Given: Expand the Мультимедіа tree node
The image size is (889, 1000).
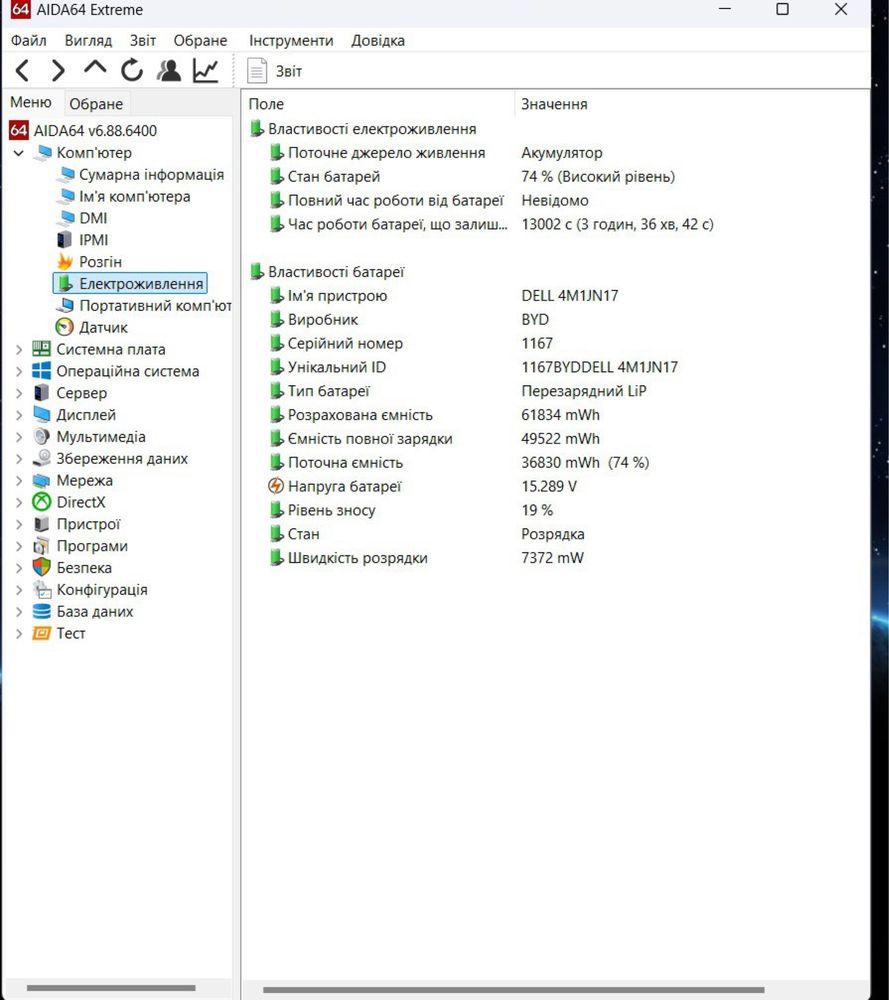Looking at the screenshot, I should 18,437.
